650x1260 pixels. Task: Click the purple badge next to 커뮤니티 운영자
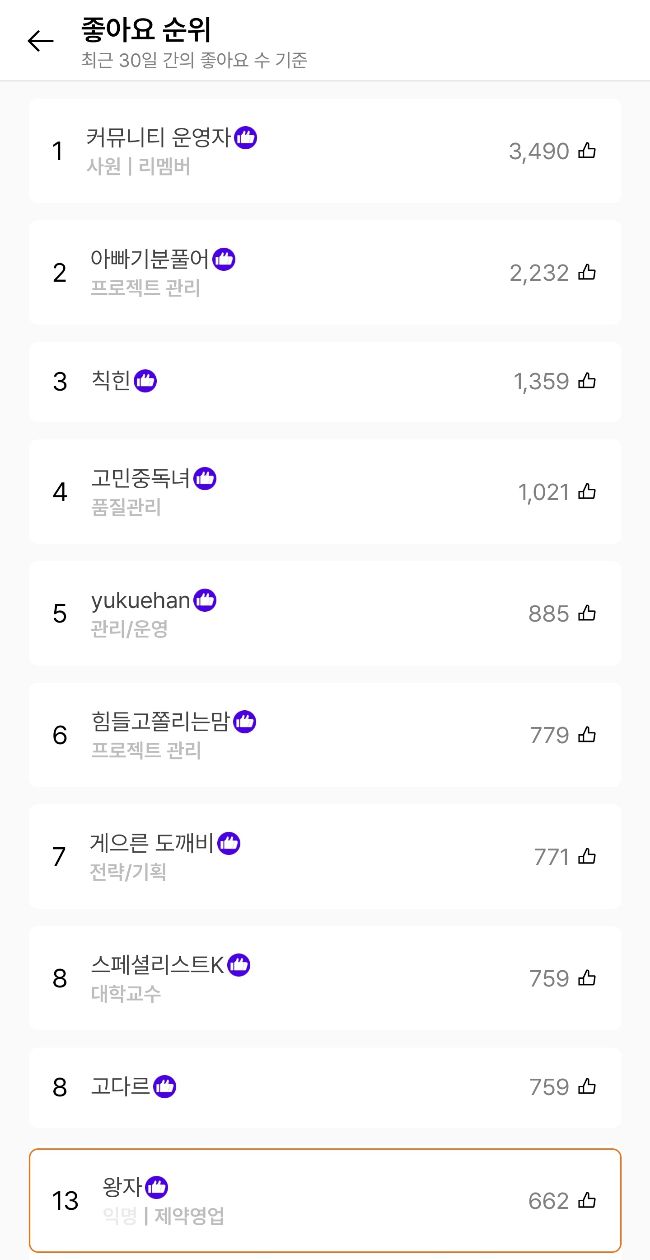click(245, 138)
